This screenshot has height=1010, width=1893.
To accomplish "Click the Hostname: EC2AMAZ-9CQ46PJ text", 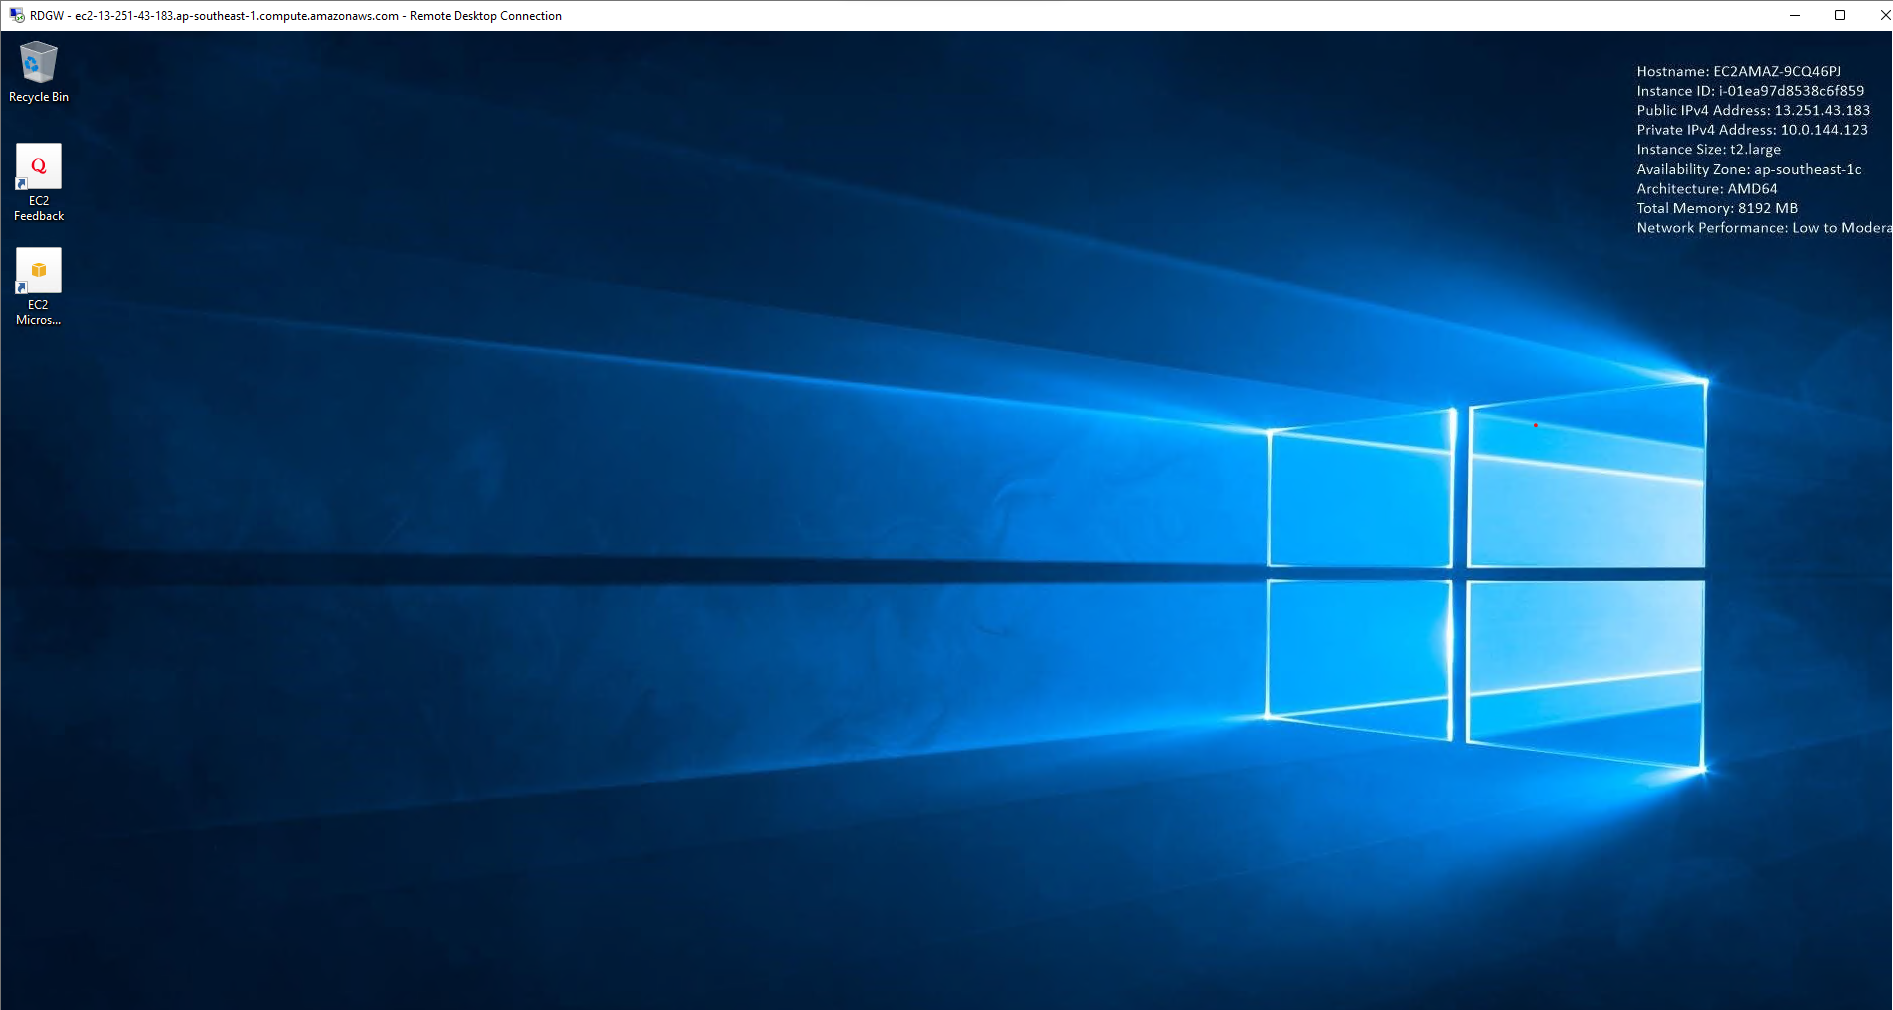I will [x=1738, y=71].
